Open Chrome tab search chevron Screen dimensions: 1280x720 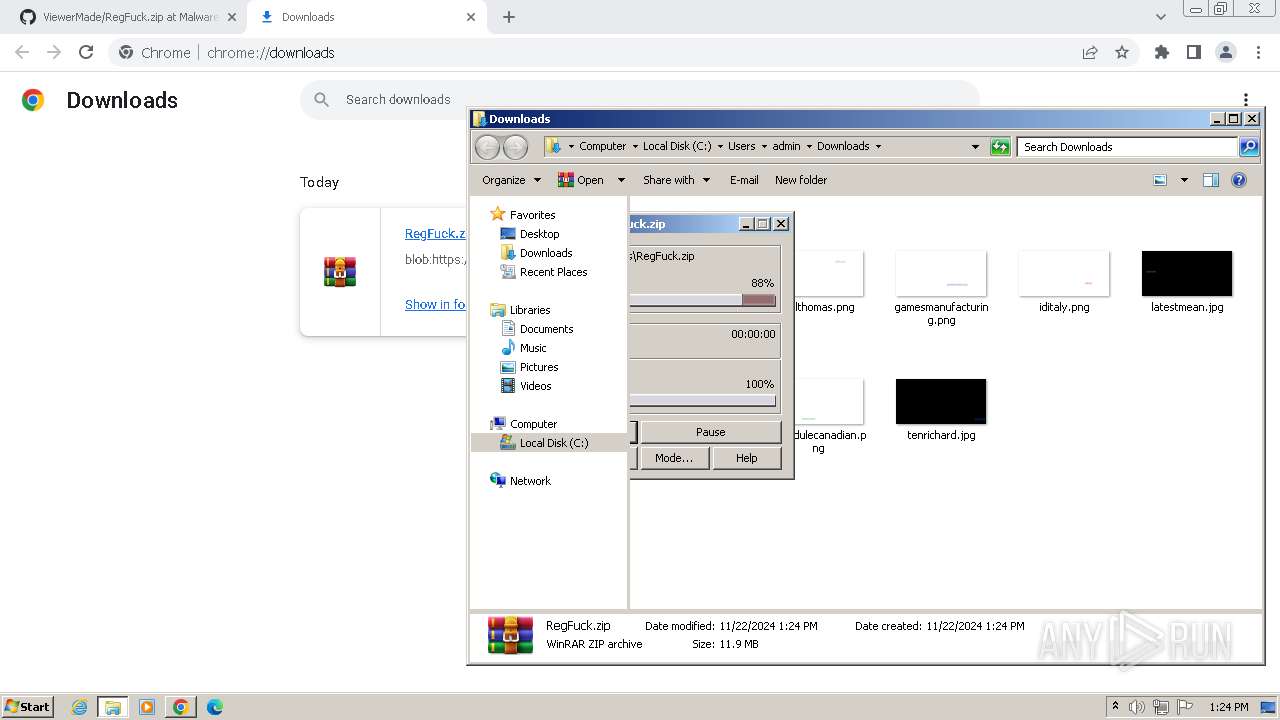1160,17
